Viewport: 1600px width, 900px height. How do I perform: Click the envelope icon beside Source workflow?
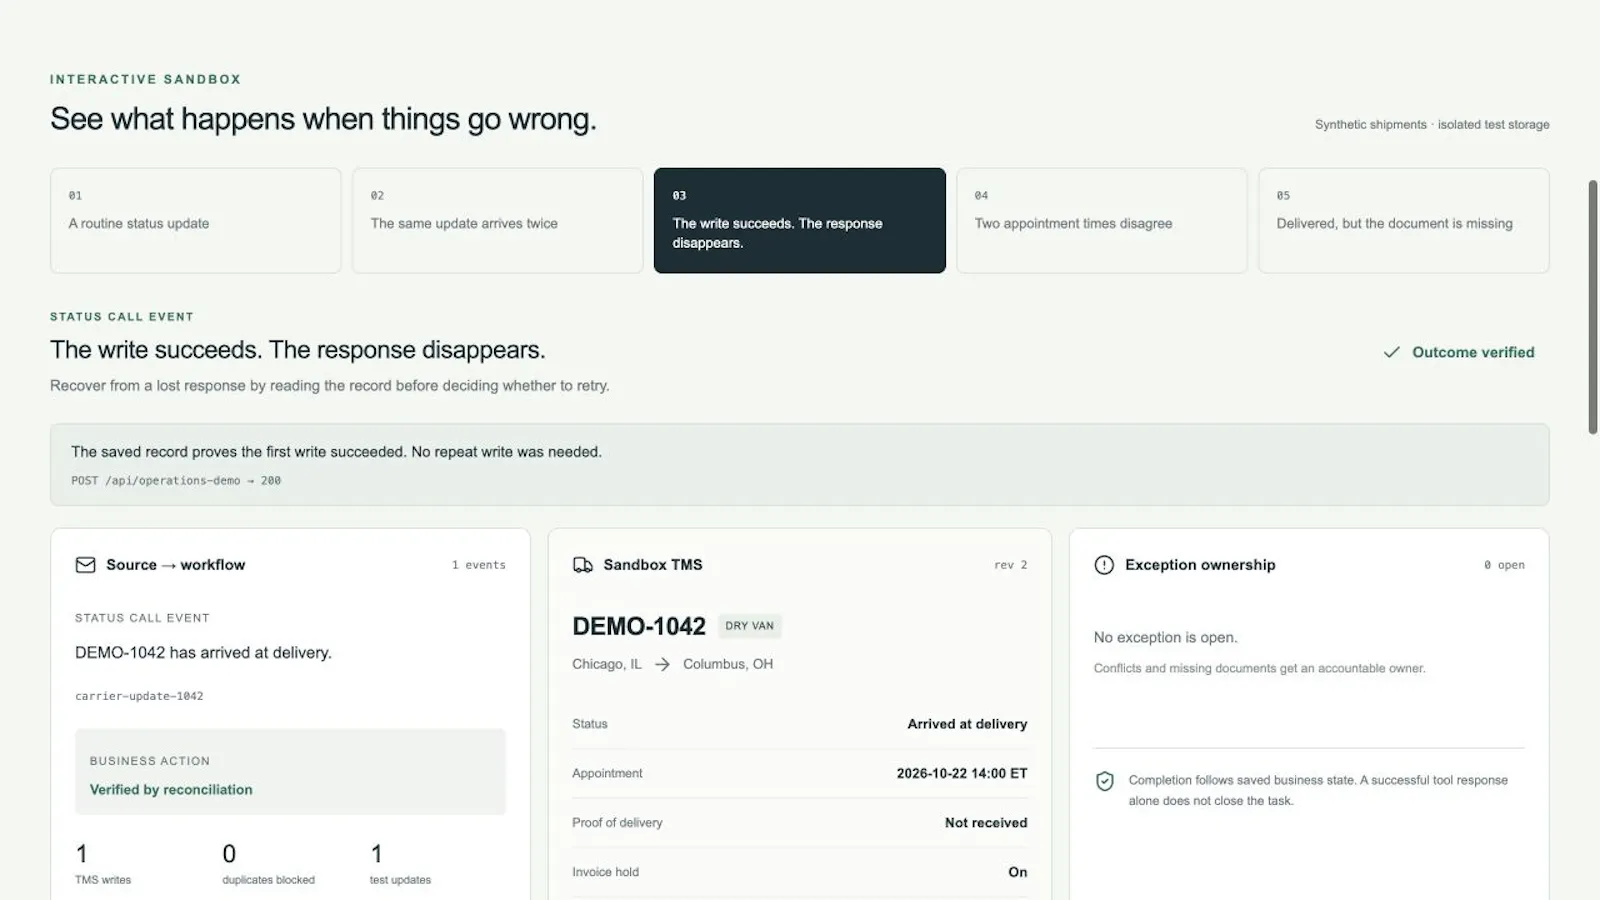click(85, 565)
